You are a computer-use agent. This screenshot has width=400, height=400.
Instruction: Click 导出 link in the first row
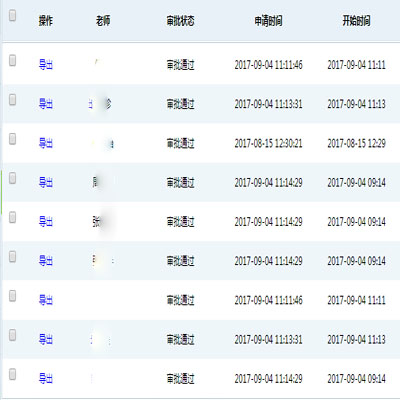point(46,64)
